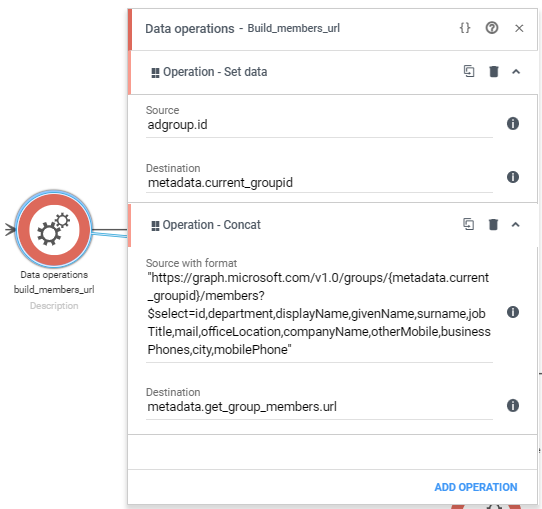Collapse the Concat operation section

point(515,225)
